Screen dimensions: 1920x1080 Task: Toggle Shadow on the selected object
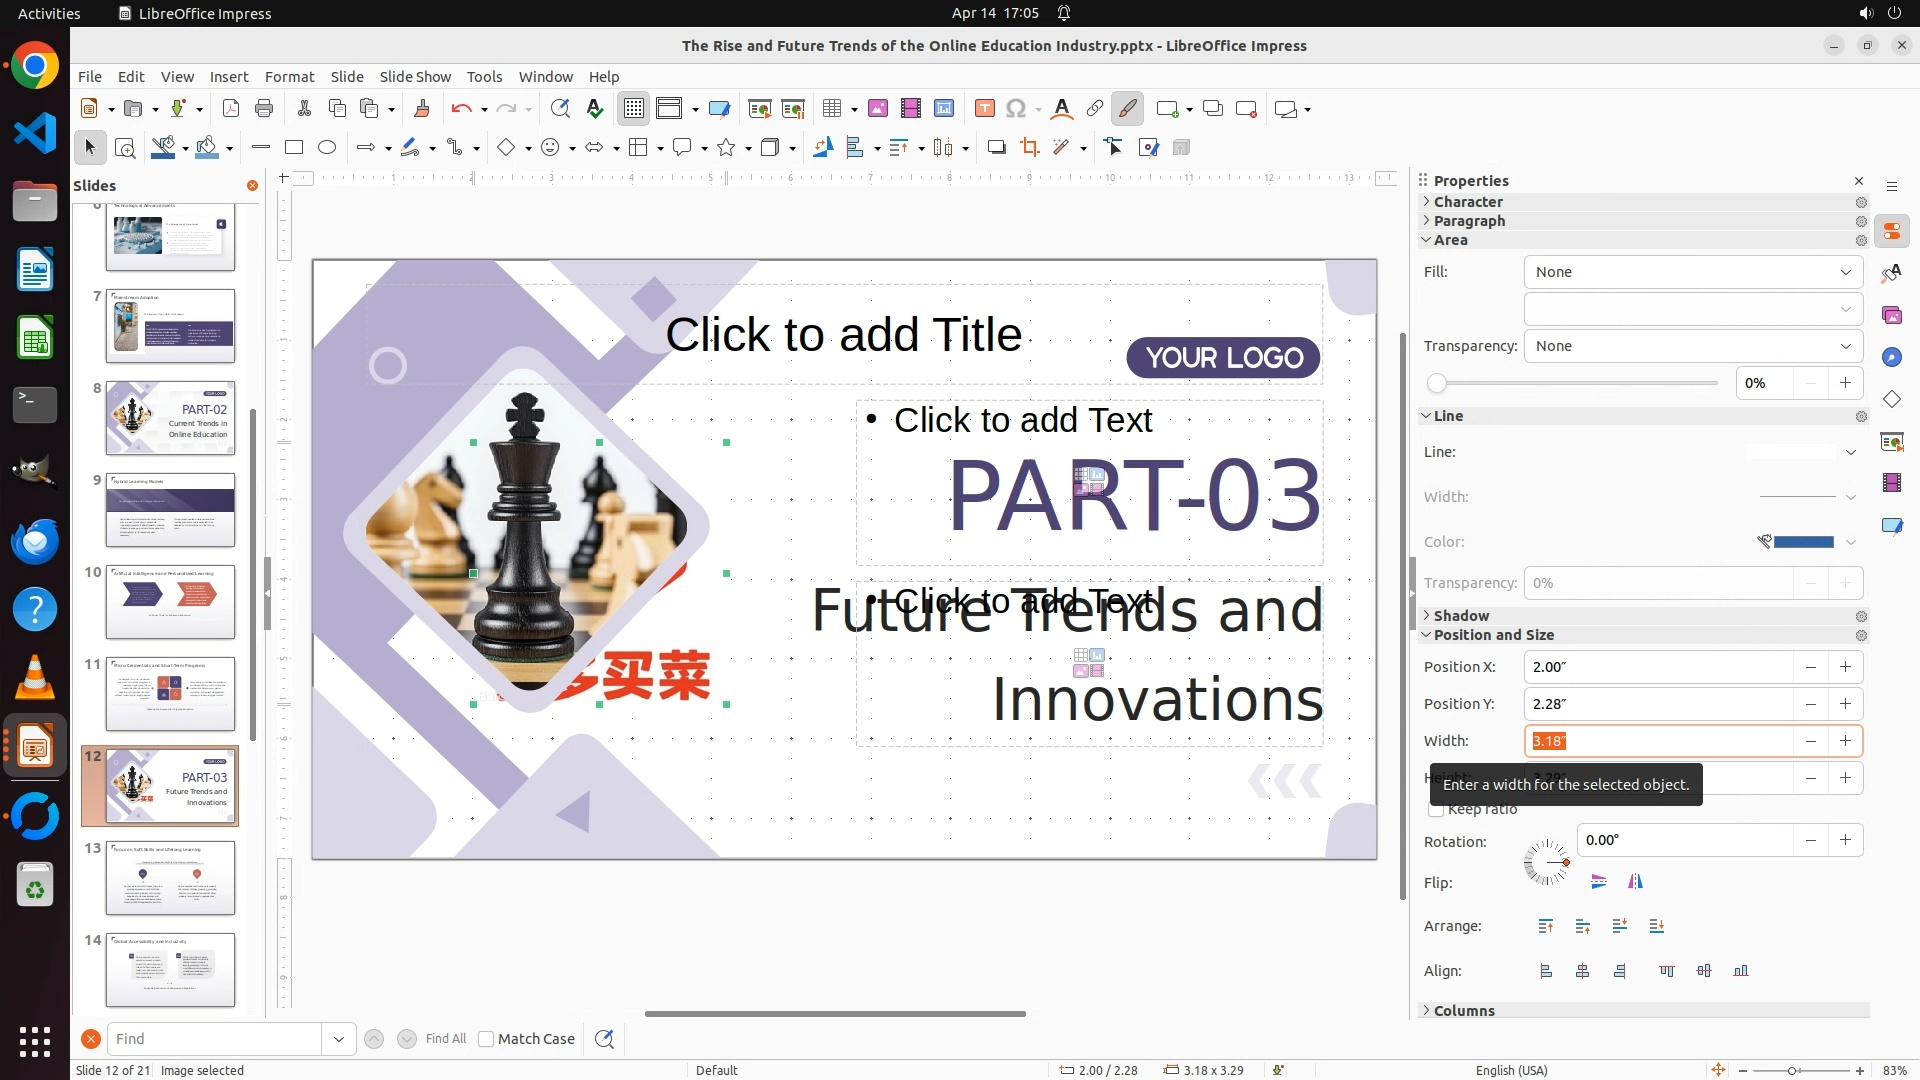pyautogui.click(x=995, y=148)
